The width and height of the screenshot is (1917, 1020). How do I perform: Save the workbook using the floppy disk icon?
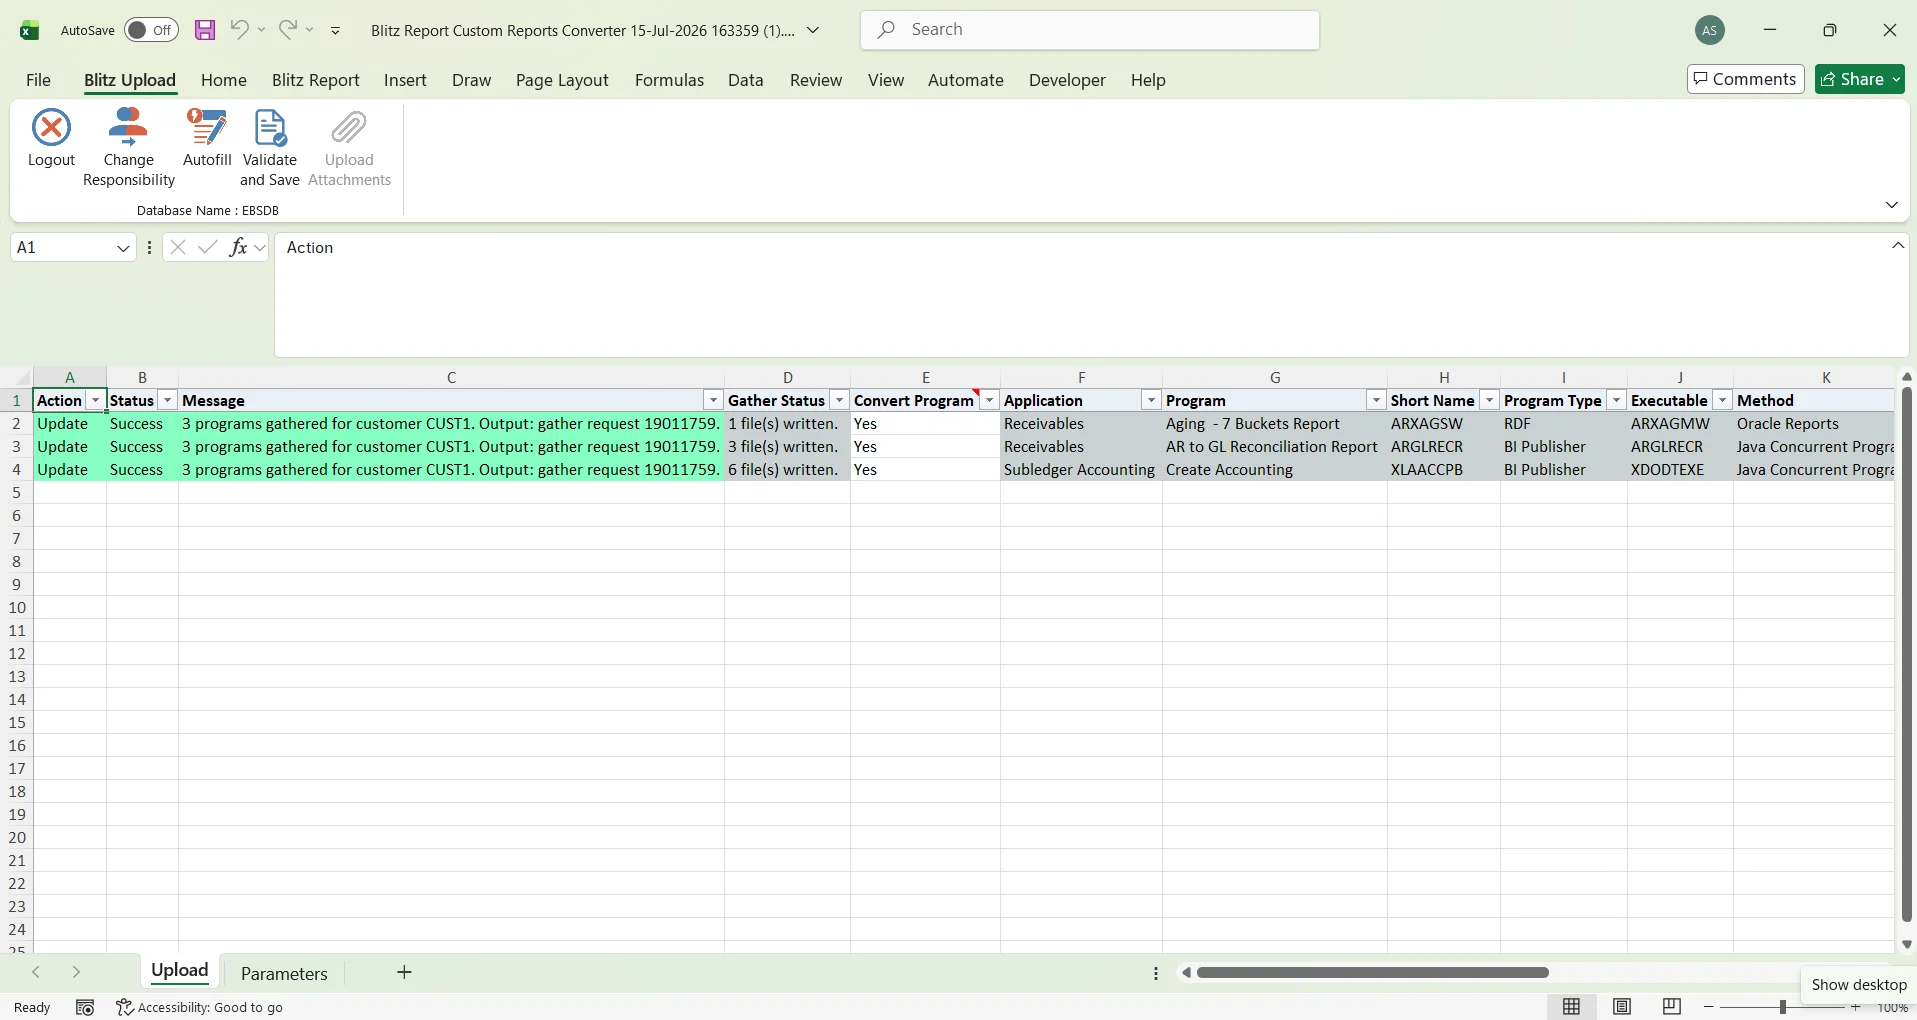(x=205, y=30)
